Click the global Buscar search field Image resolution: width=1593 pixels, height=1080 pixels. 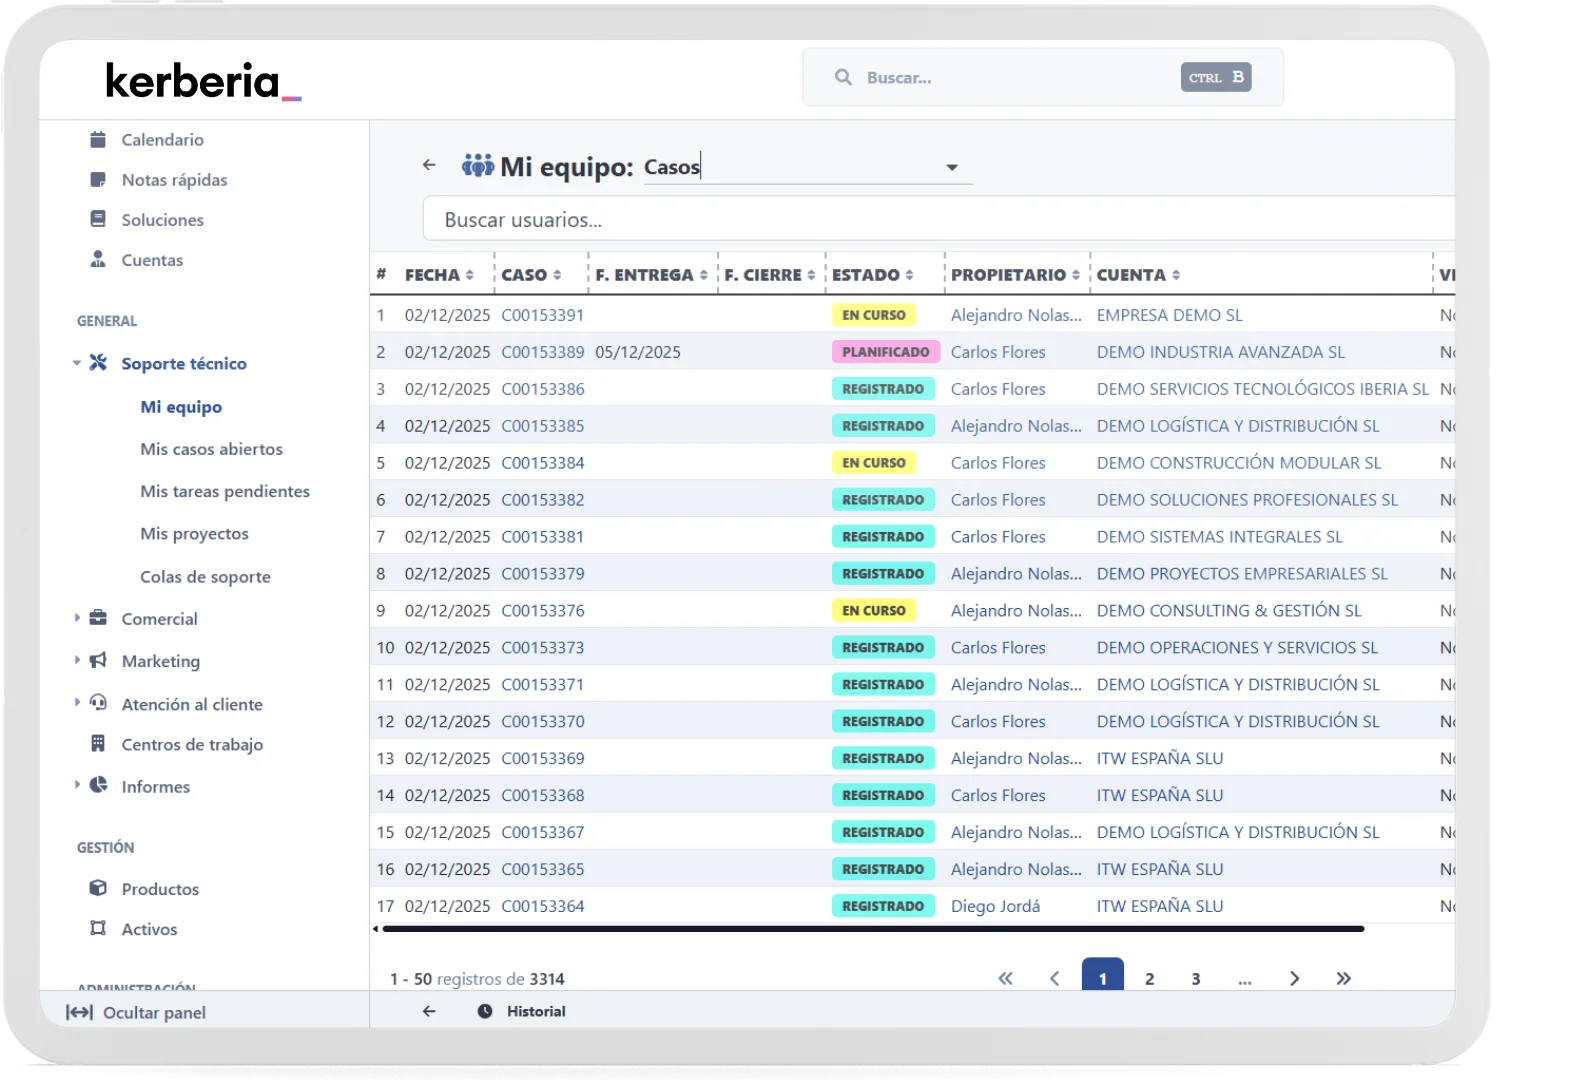point(1043,77)
